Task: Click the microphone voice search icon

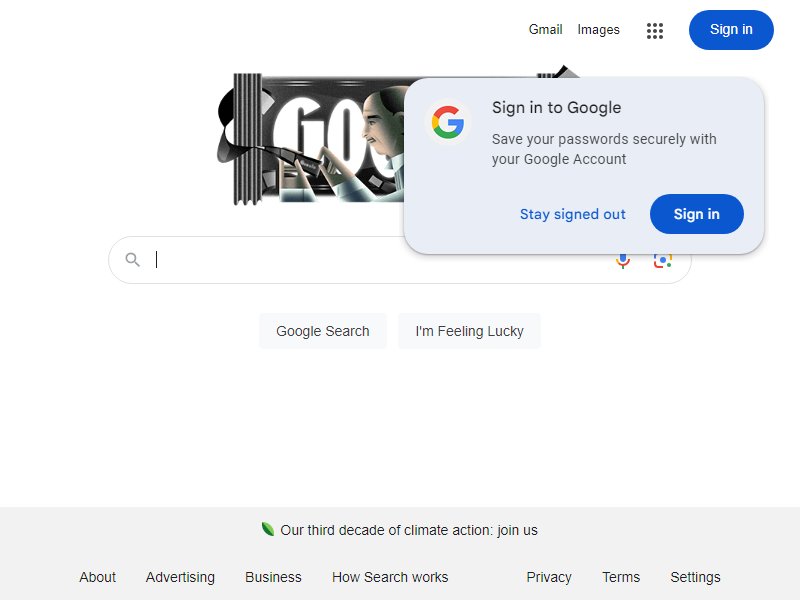Action: [623, 261]
